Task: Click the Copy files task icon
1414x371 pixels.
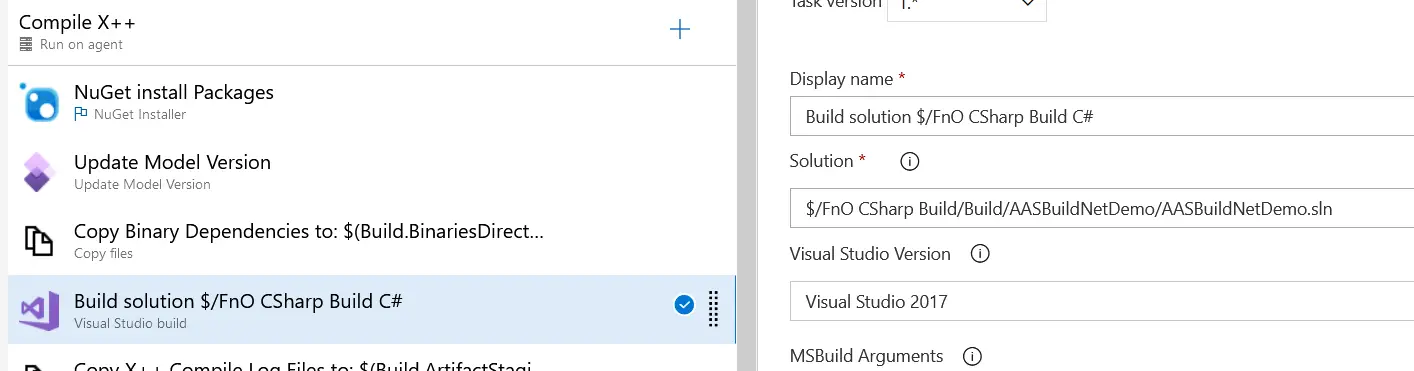Action: [x=39, y=242]
